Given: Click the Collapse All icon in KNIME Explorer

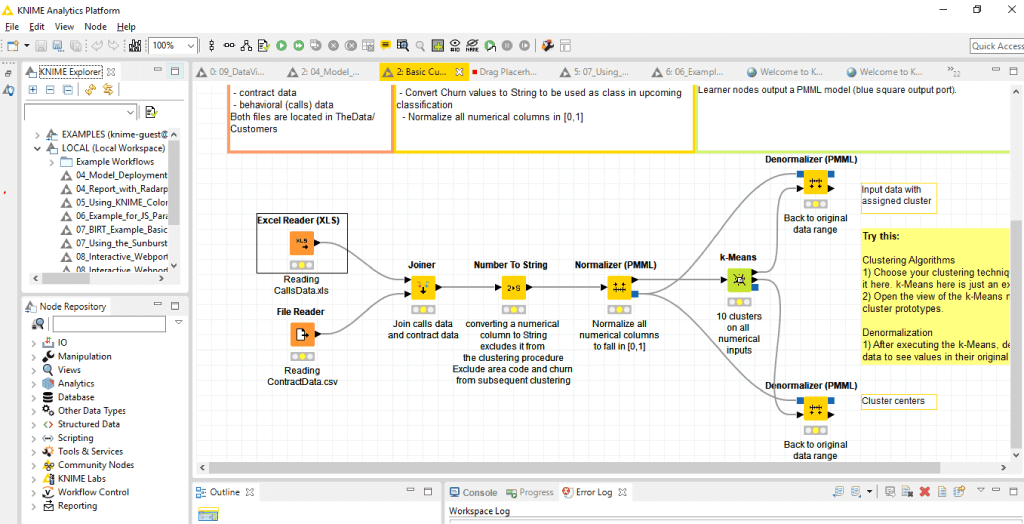Looking at the screenshot, I should coord(67,90).
